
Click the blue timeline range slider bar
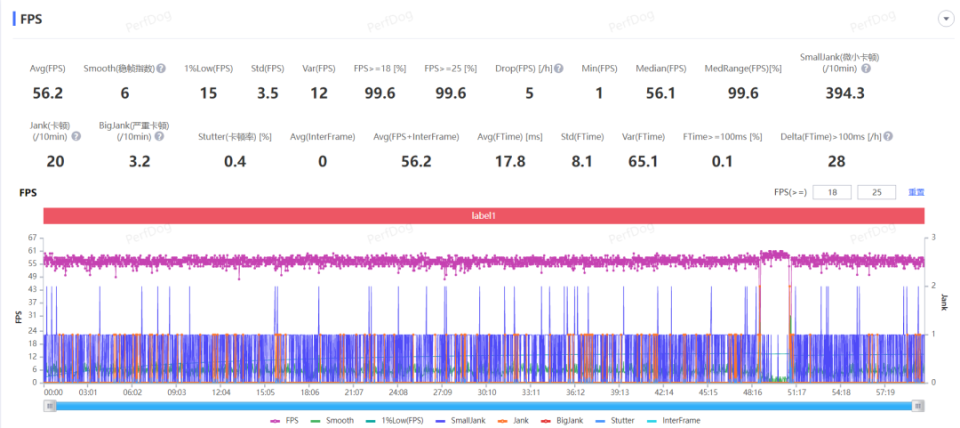pos(483,406)
